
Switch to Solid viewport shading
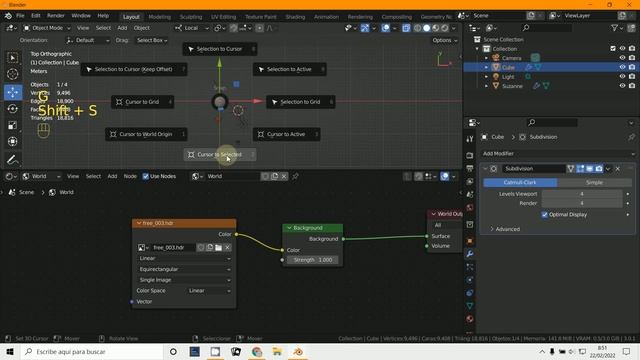[x=427, y=28]
